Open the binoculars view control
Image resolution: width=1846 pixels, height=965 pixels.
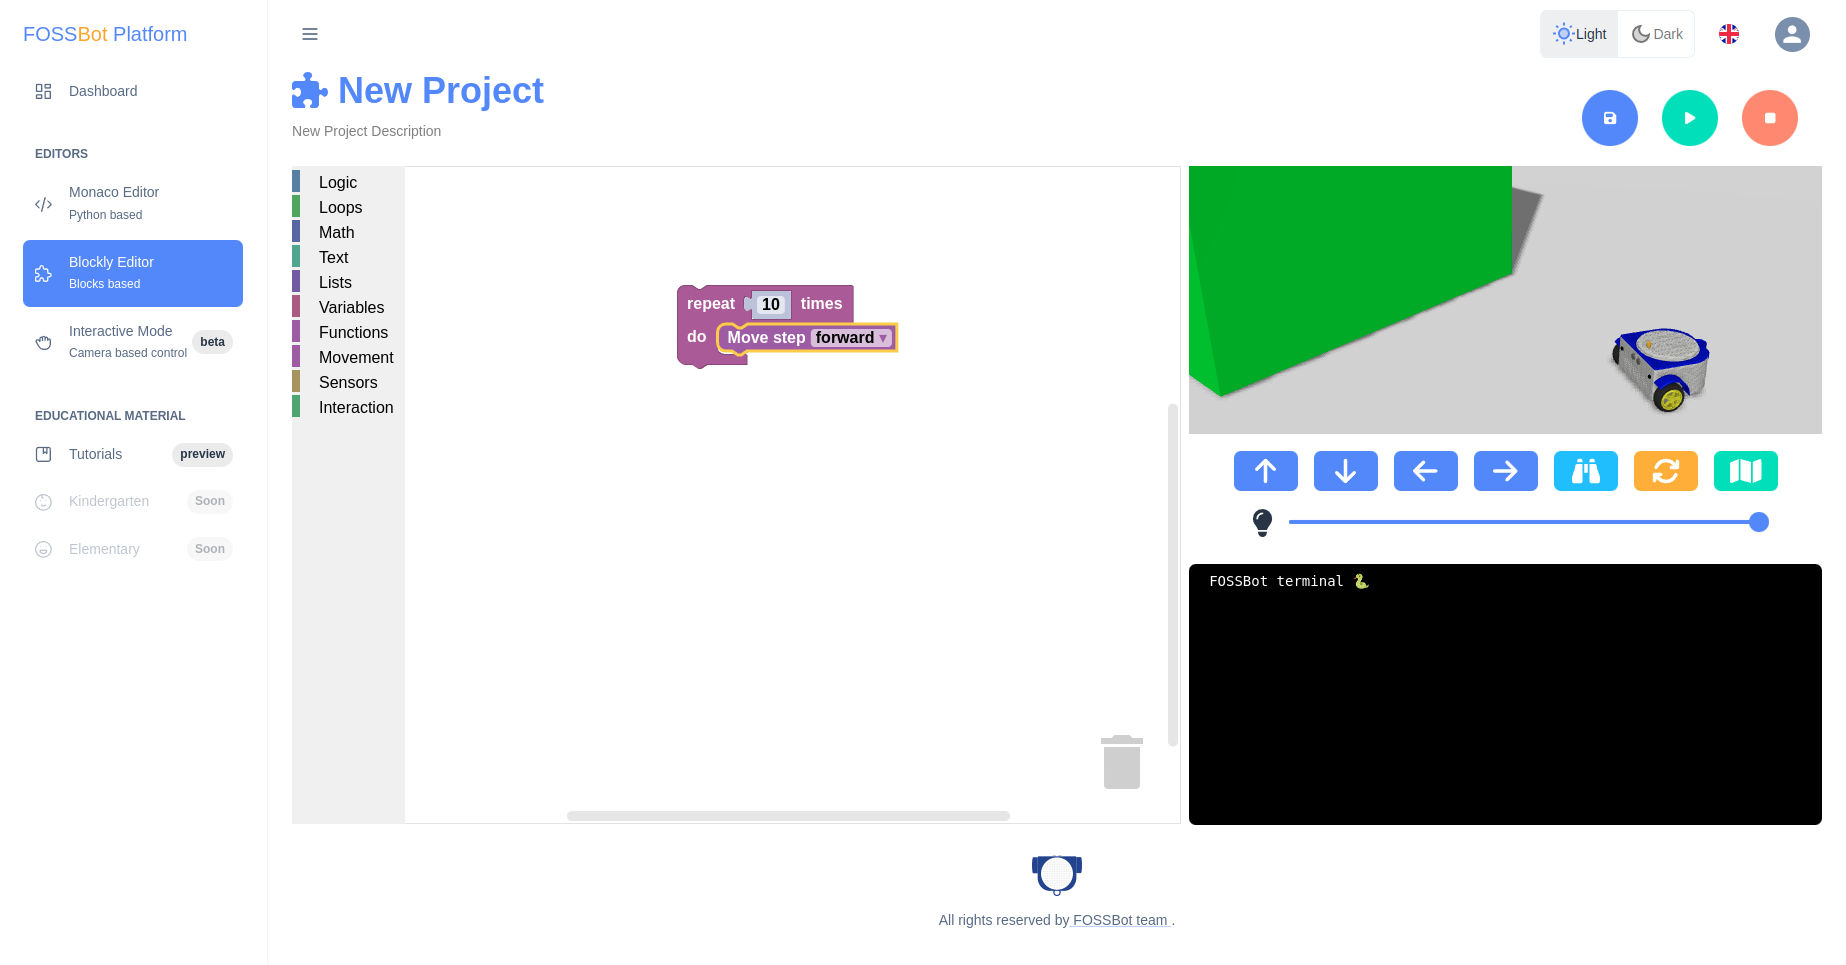1585,470
